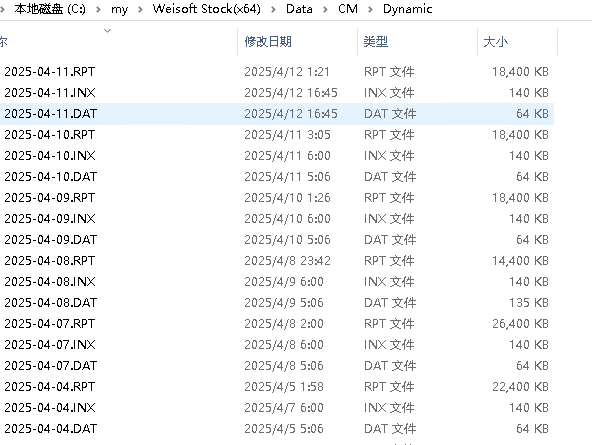
Task: Click date 2025/4/11 3:05
Action: [287, 134]
